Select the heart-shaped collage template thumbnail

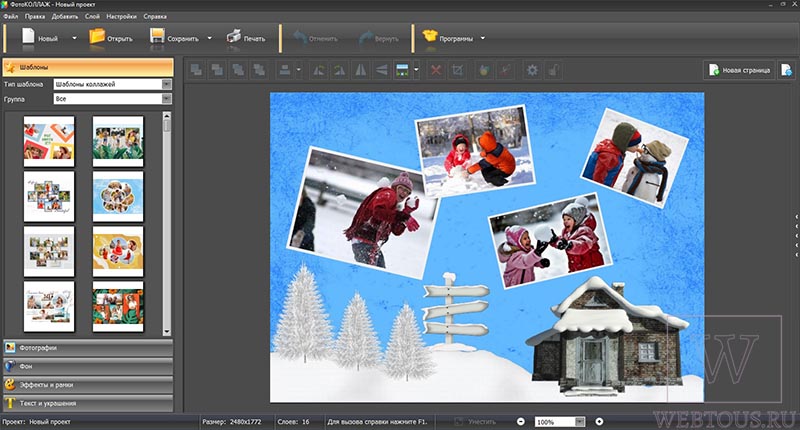coord(49,196)
